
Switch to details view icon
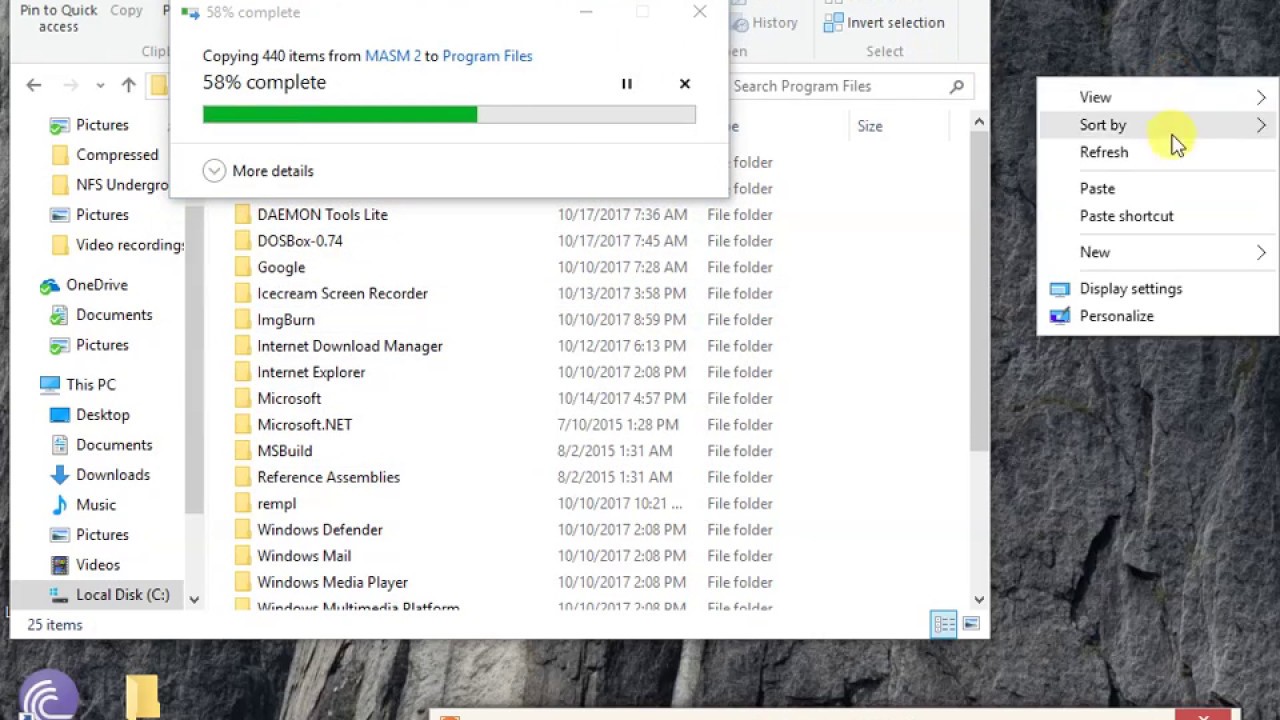pos(944,625)
